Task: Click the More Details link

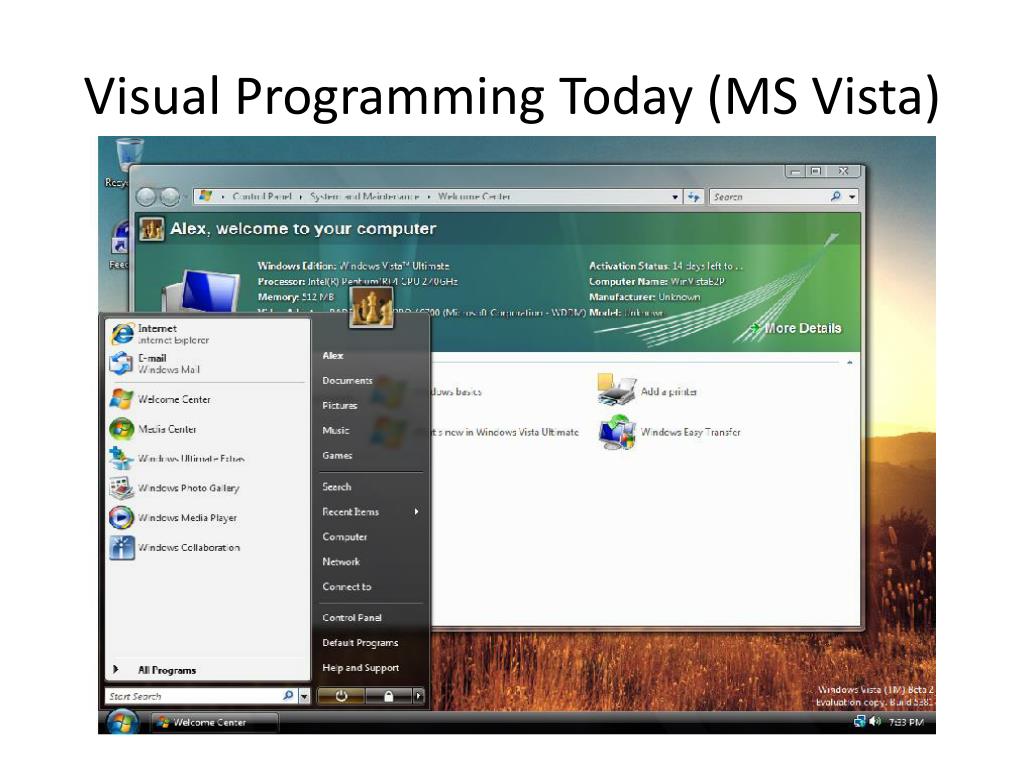Action: (803, 328)
